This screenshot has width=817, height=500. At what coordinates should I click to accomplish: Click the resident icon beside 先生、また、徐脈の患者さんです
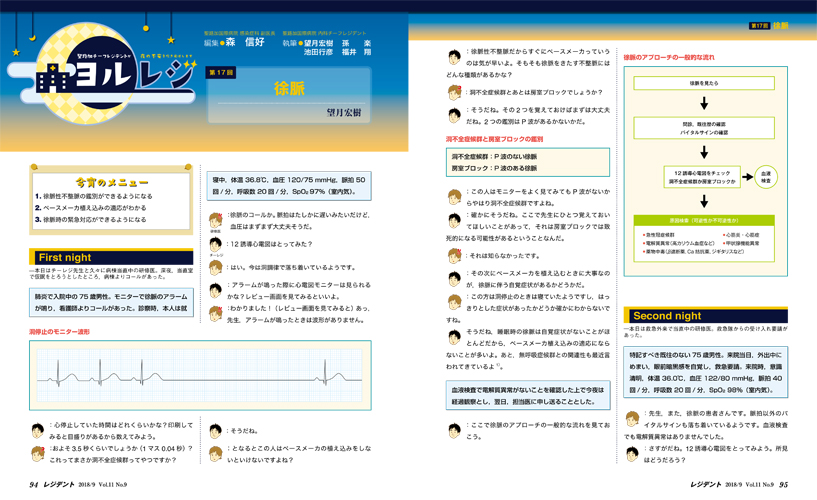click(632, 418)
